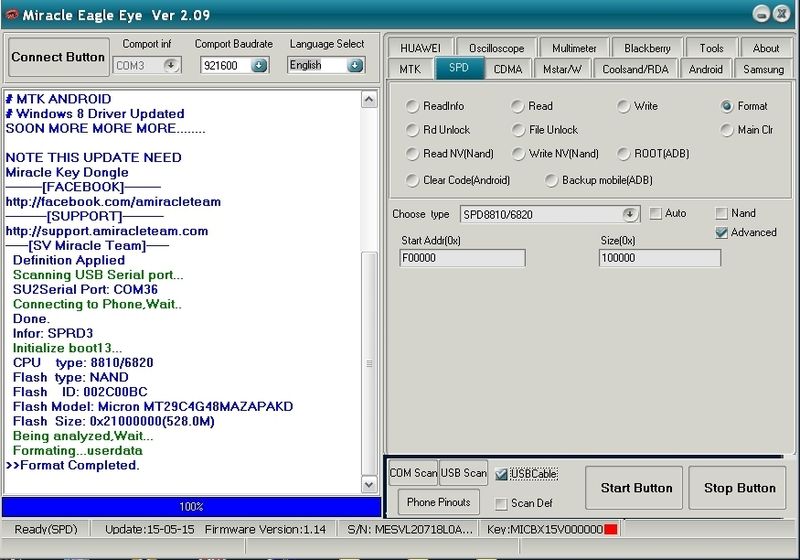Open the Comport Baudrate 921600 dropdown

click(x=259, y=65)
